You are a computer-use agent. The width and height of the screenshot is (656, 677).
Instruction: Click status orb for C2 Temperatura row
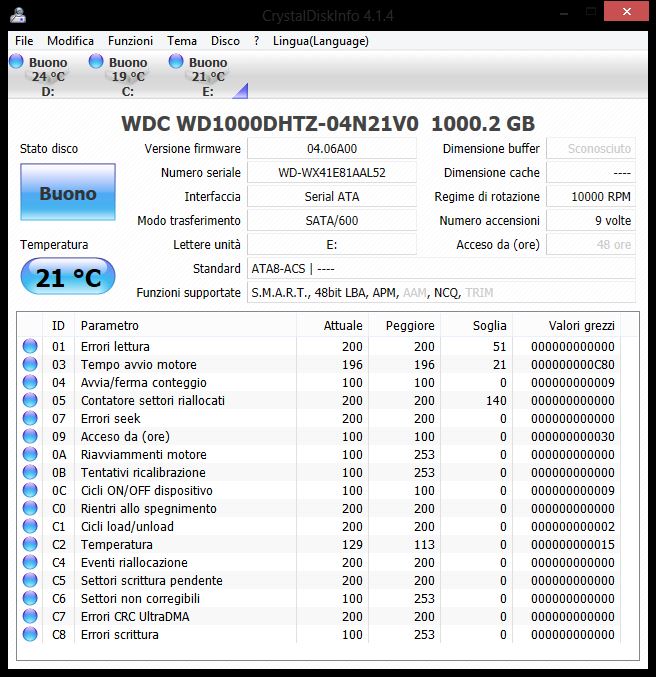point(30,544)
